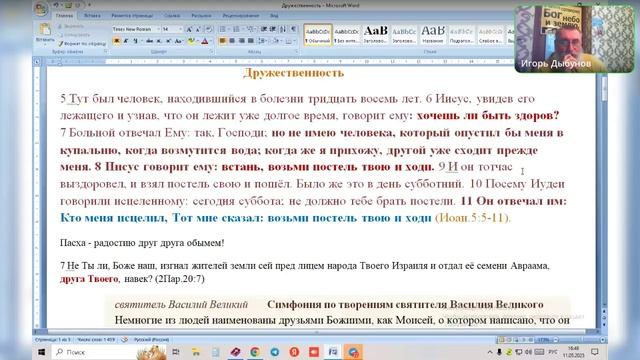Switch to the Вставка ribbon tab
The image size is (640, 360).
pyautogui.click(x=92, y=16)
